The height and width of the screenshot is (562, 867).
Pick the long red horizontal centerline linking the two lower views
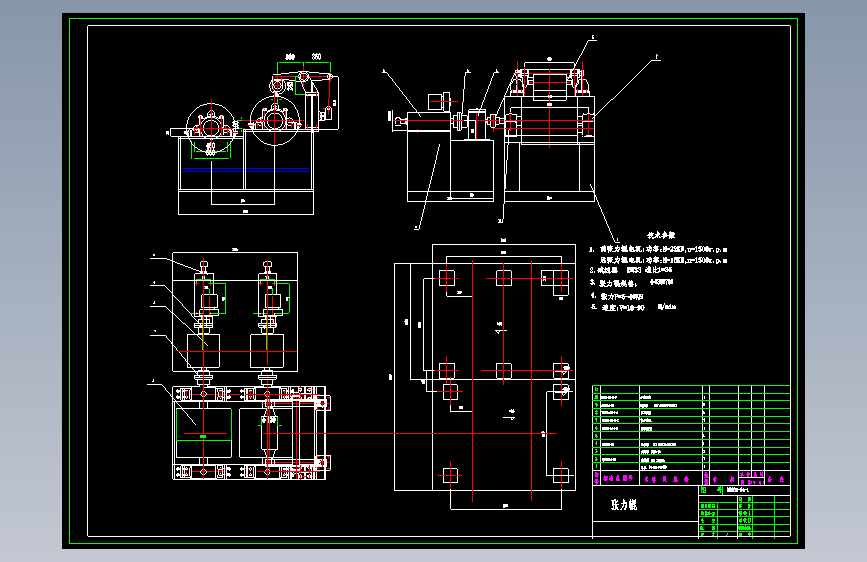click(409, 434)
